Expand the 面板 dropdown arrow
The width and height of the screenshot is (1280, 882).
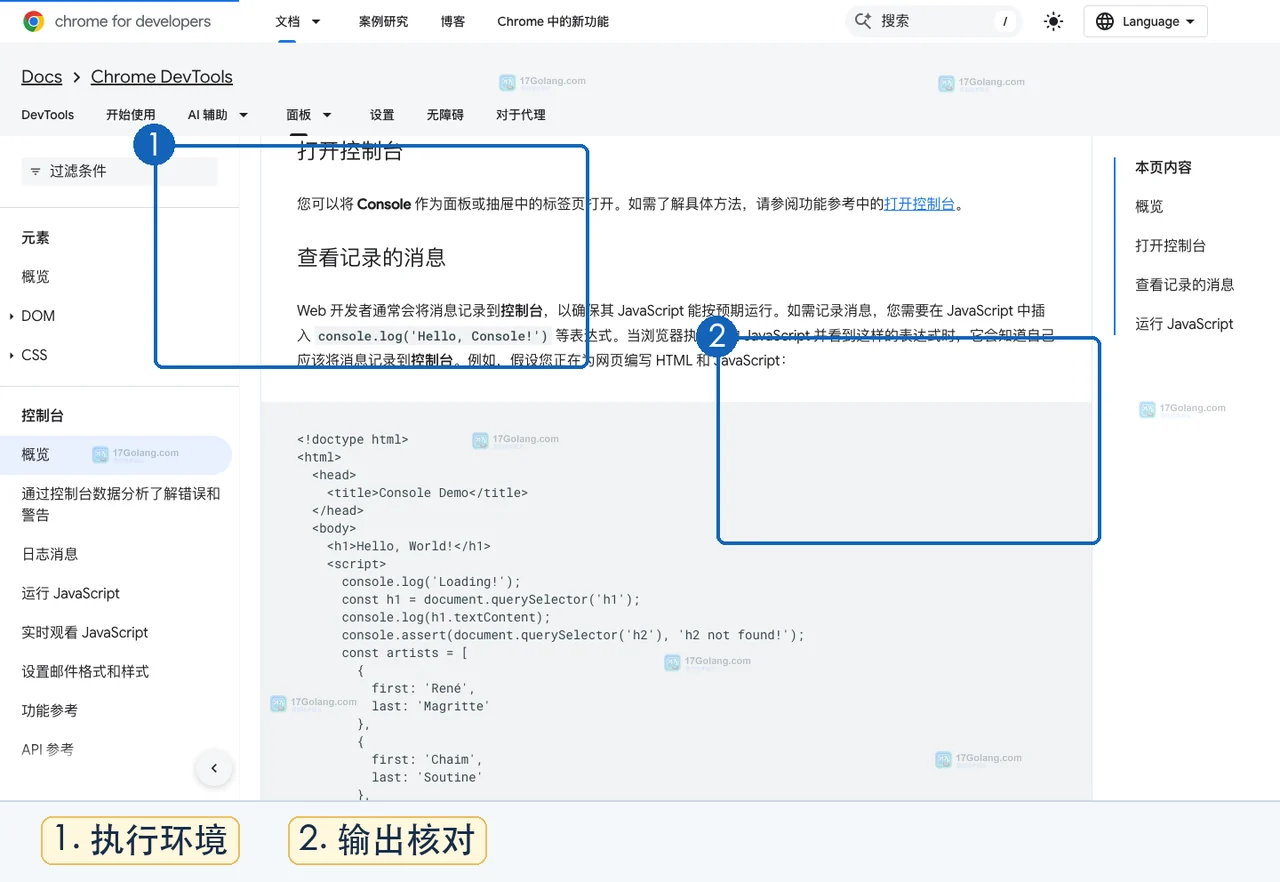(x=326, y=115)
